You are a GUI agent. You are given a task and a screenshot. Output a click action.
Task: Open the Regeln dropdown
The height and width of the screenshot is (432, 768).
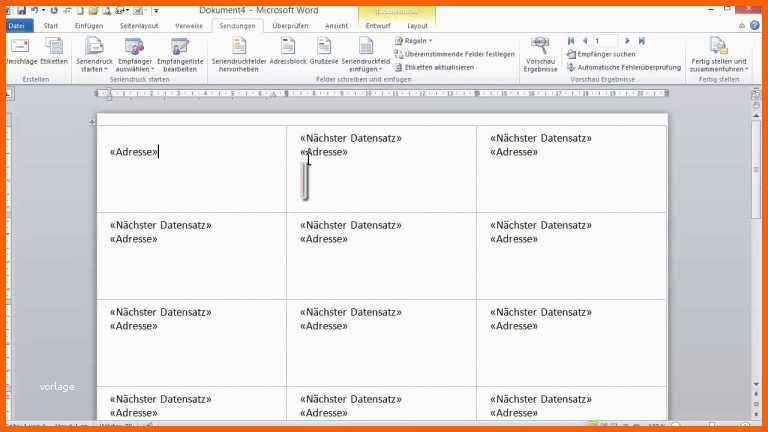pyautogui.click(x=414, y=41)
